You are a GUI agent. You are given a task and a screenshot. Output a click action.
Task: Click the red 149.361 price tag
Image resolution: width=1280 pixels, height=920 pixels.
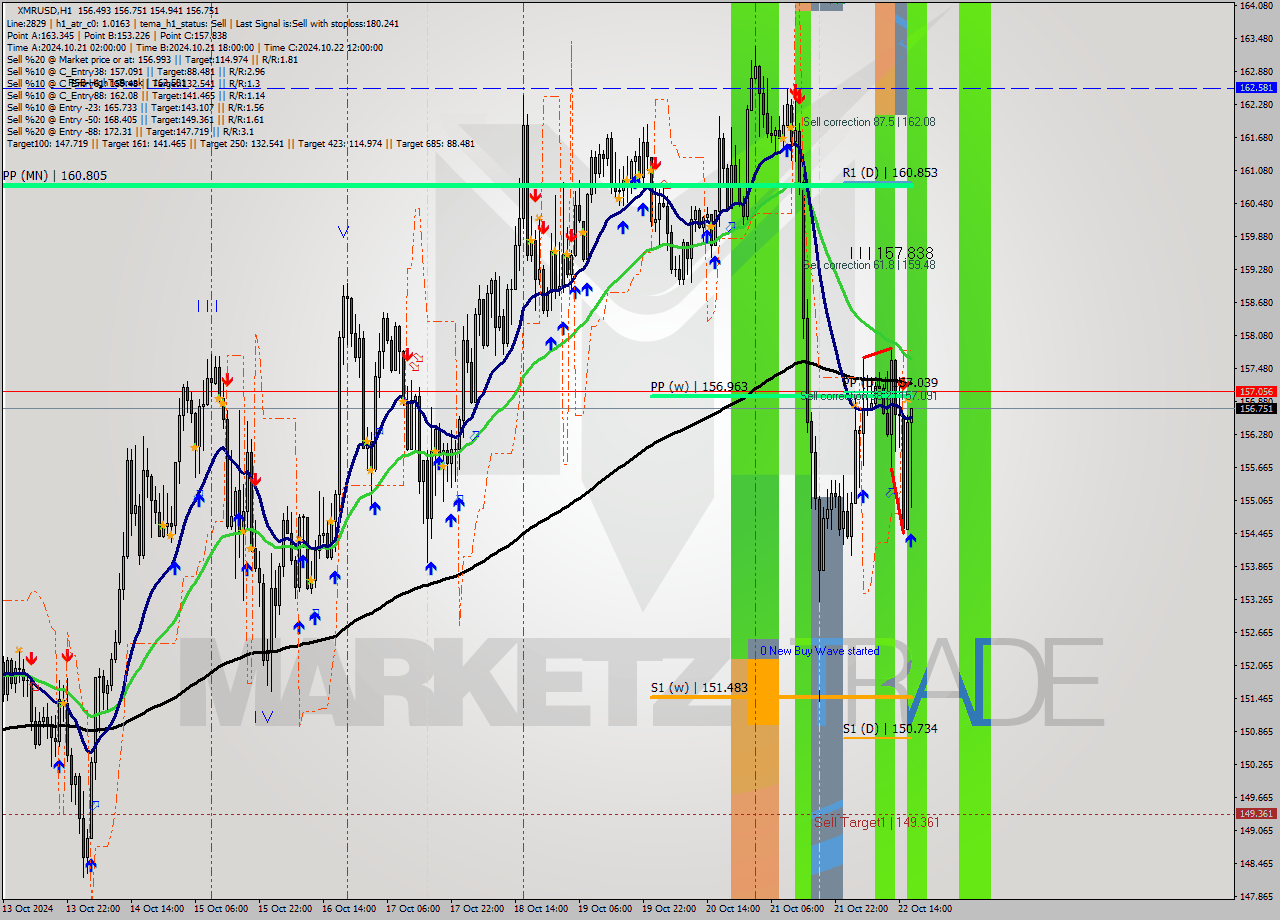pos(1256,814)
